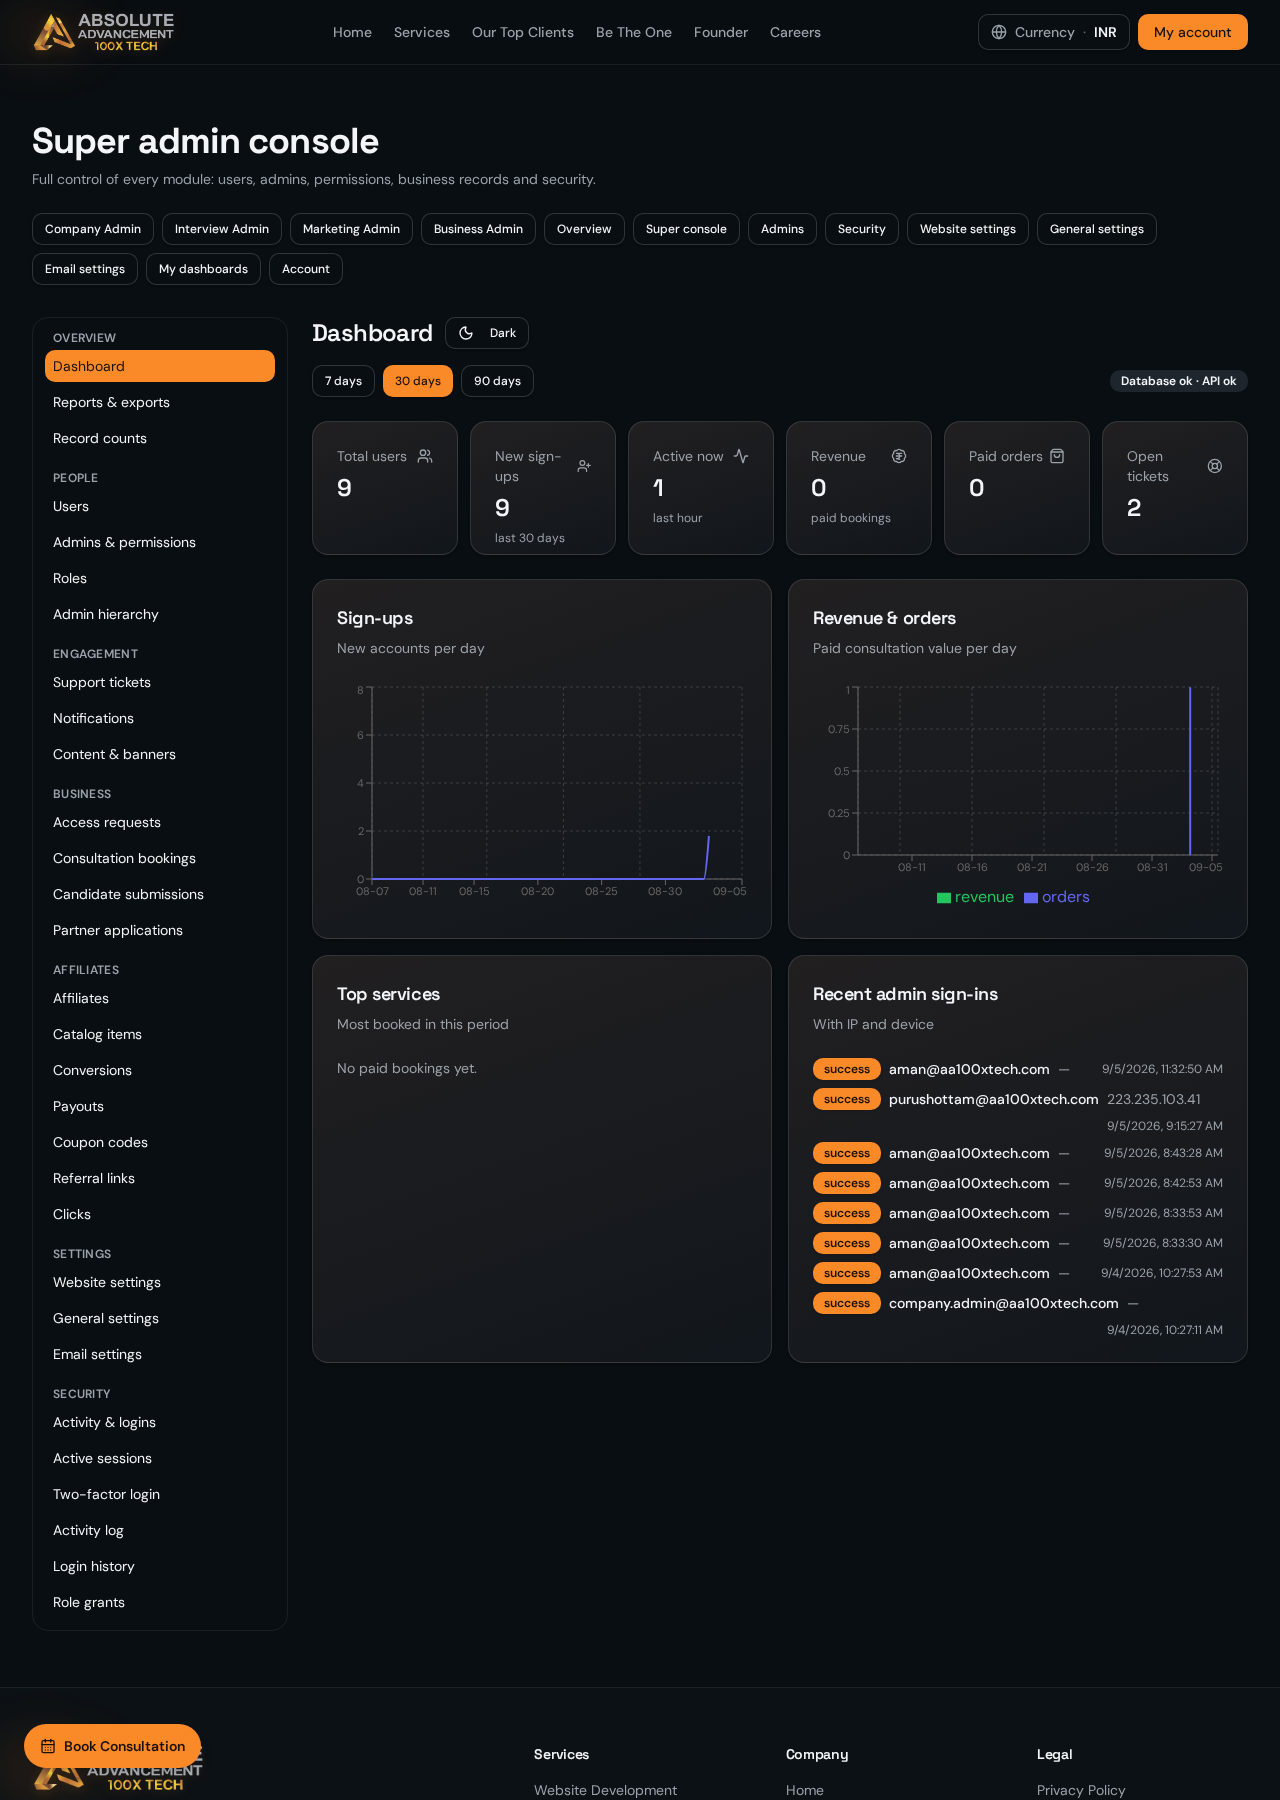The height and width of the screenshot is (1800, 1280).
Task: Go to Coupon codes in the sidebar
Action: coord(160,1142)
